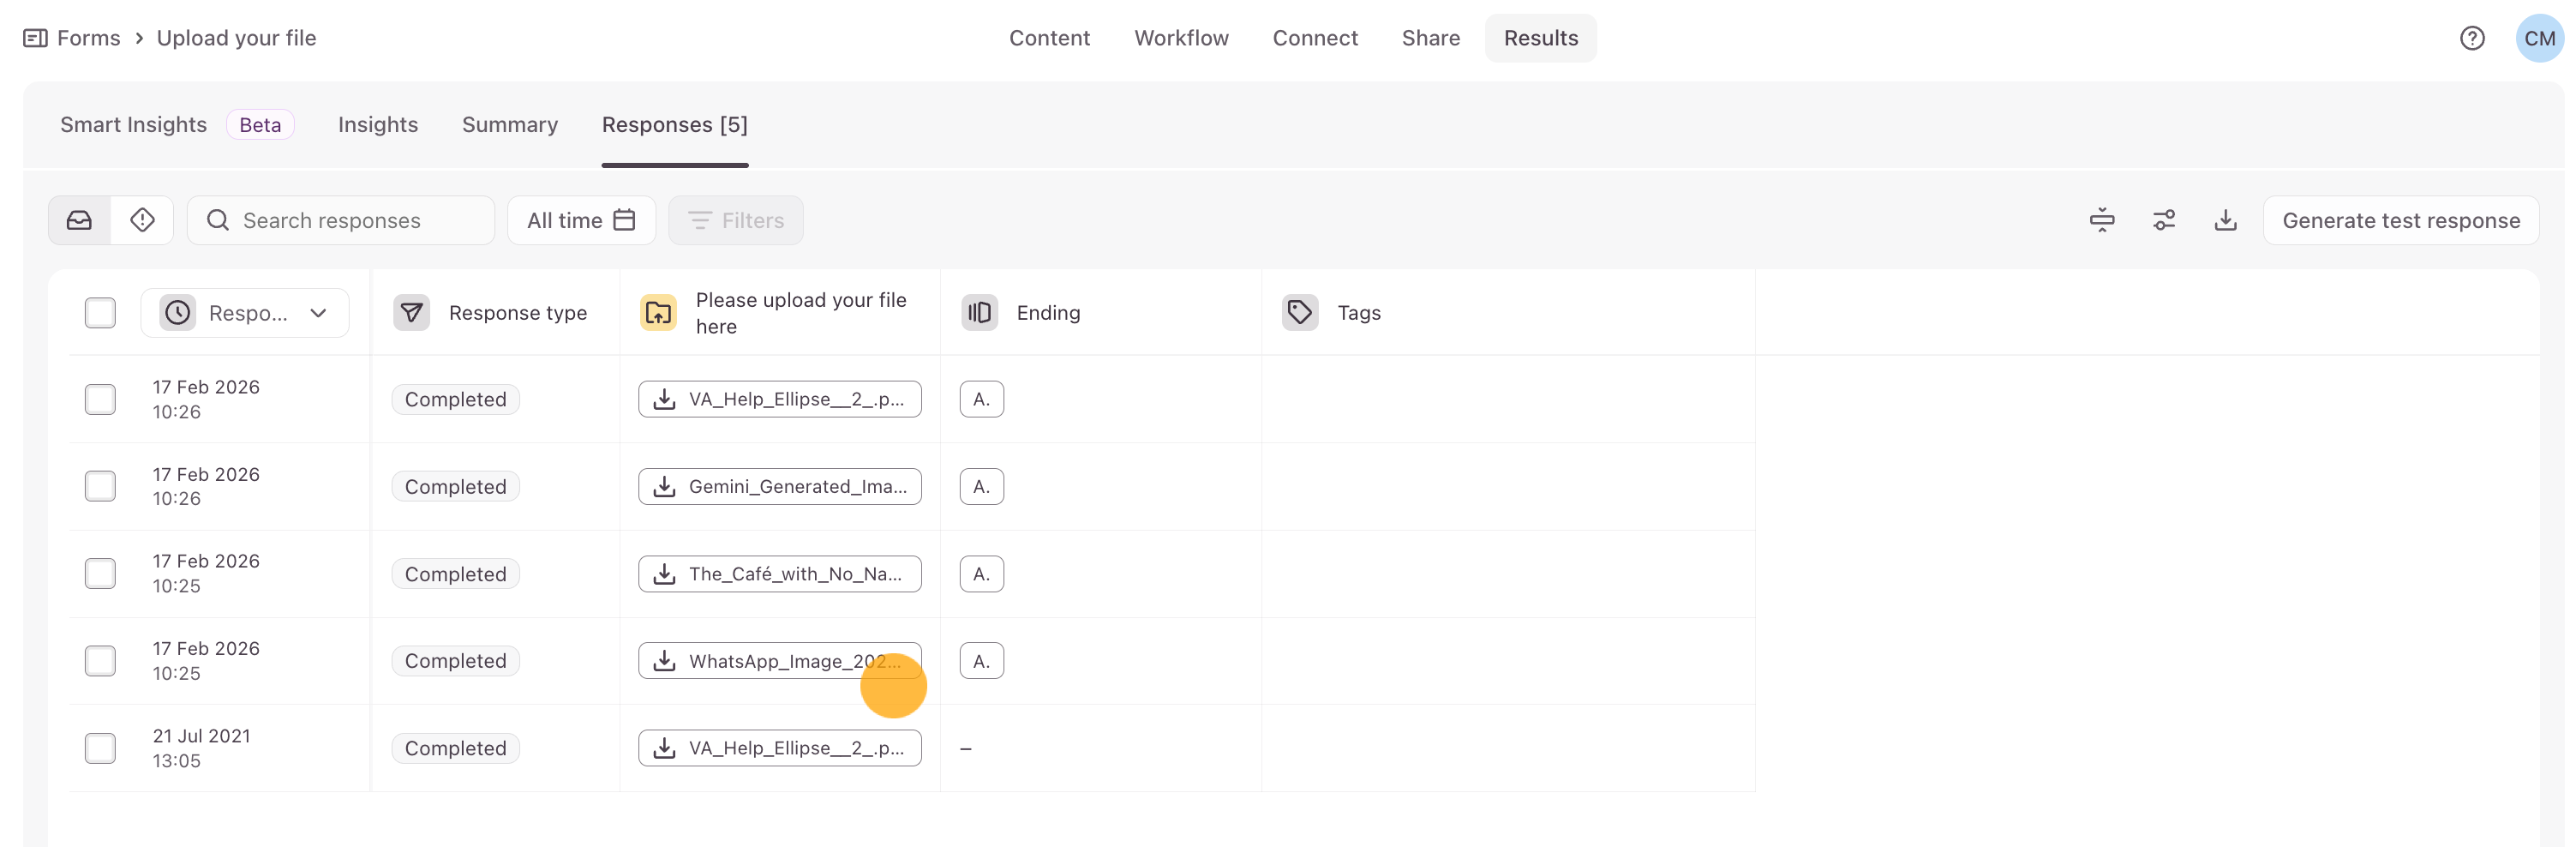The width and height of the screenshot is (2576, 847).
Task: Download the Gemini_Generated_Ima file
Action: coord(779,487)
